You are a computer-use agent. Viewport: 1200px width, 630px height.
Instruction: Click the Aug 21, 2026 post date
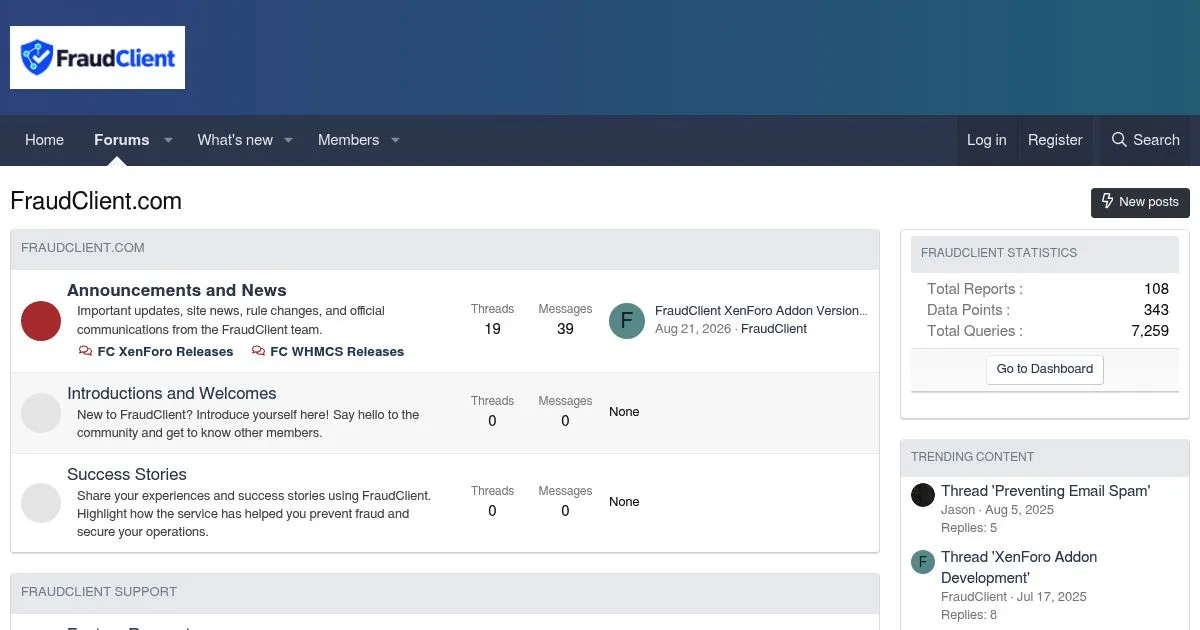tap(693, 329)
